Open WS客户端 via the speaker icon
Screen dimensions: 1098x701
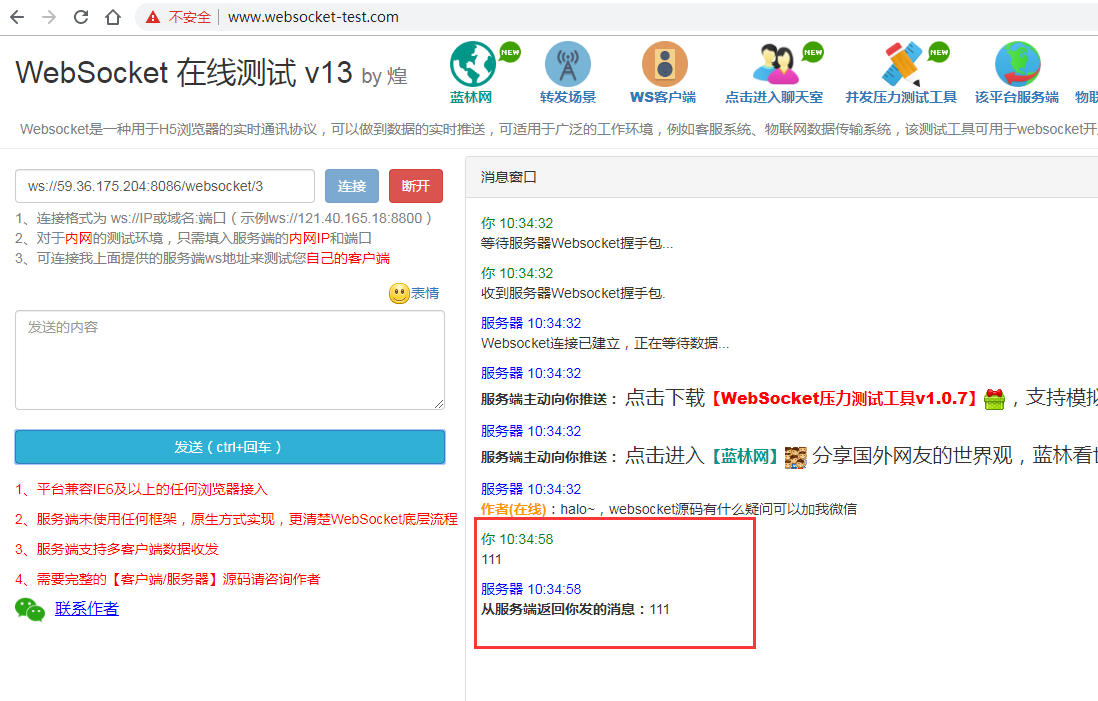[664, 62]
